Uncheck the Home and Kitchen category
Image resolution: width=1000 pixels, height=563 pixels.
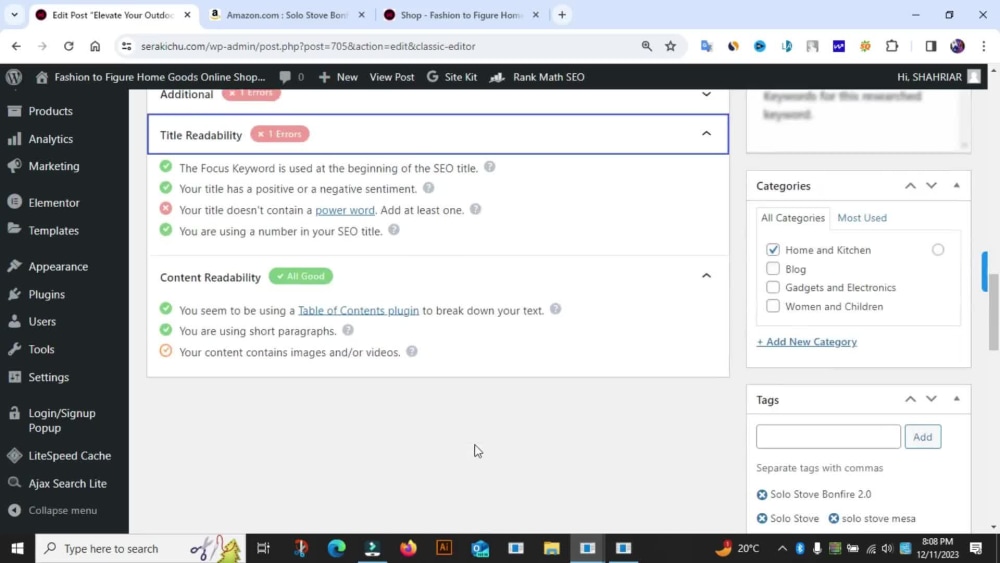[x=773, y=249]
